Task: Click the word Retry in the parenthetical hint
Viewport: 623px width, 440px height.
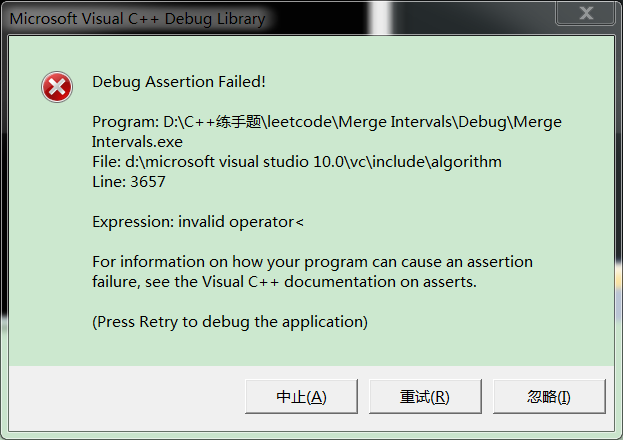Action: (159, 322)
